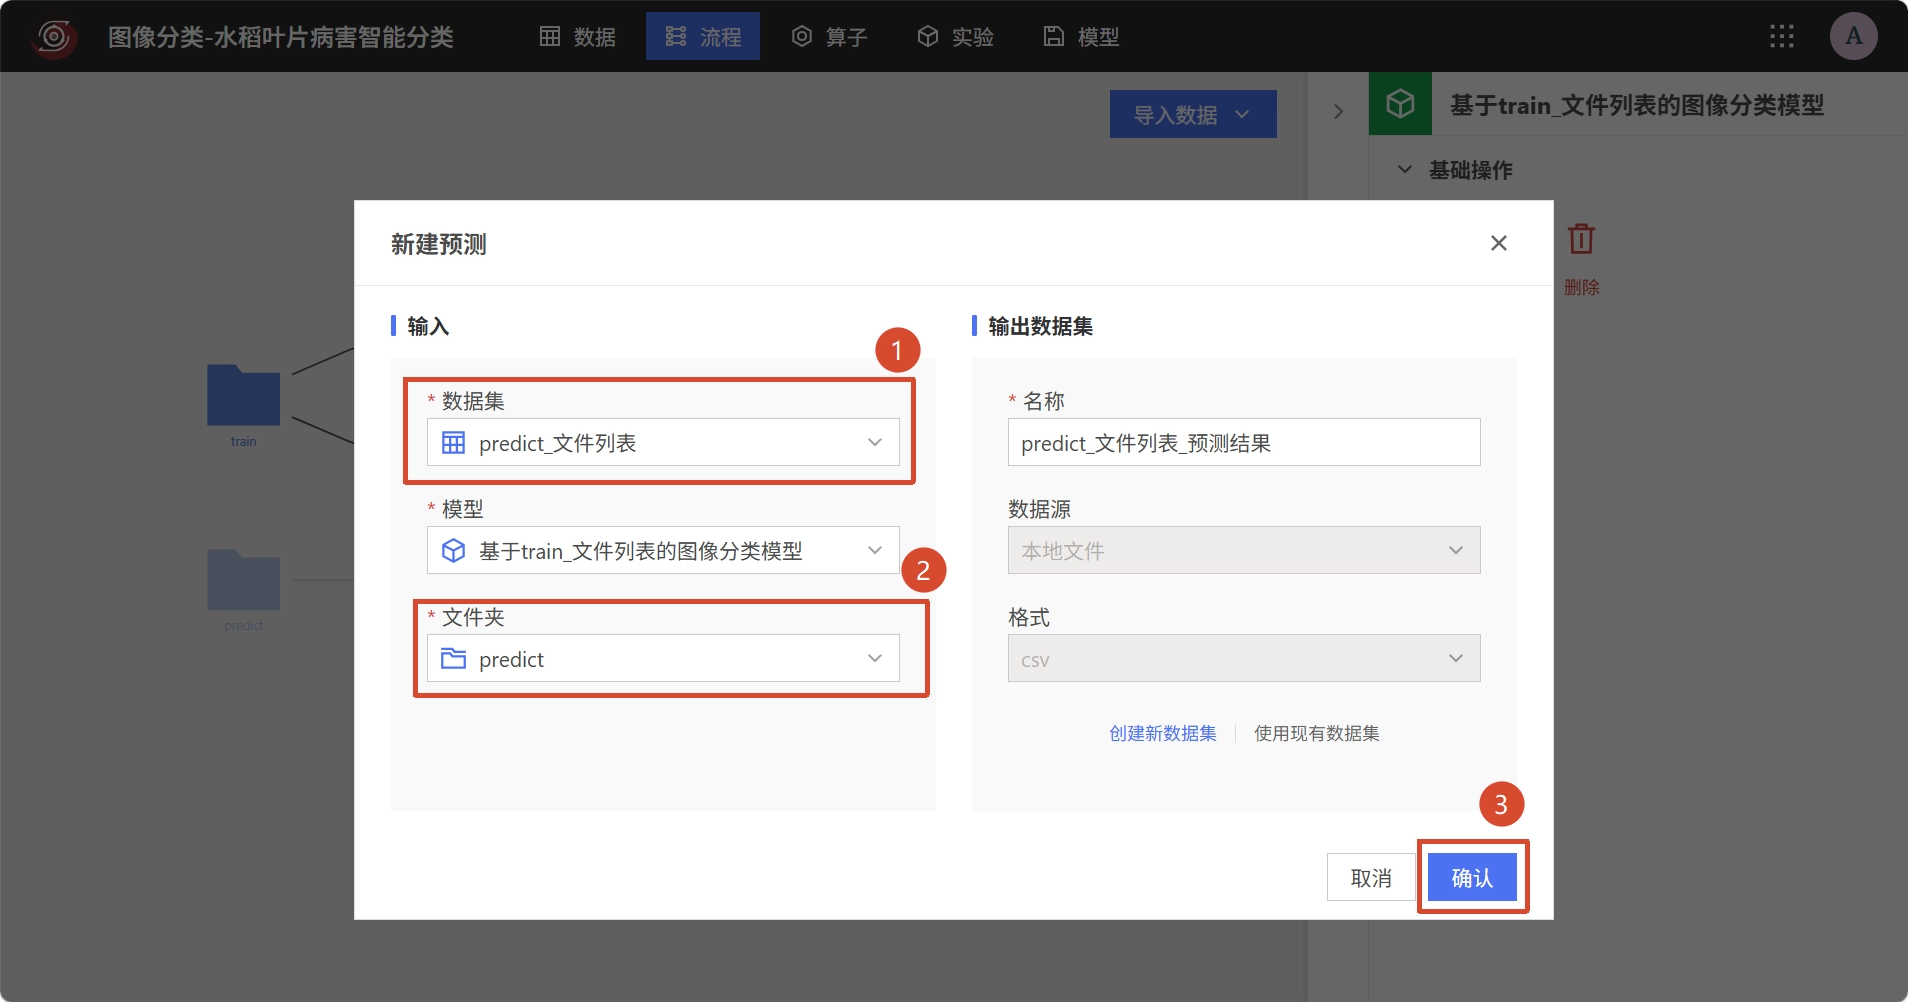The width and height of the screenshot is (1908, 1002).
Task: Collapse the right panel arrow
Action: coord(1338,112)
